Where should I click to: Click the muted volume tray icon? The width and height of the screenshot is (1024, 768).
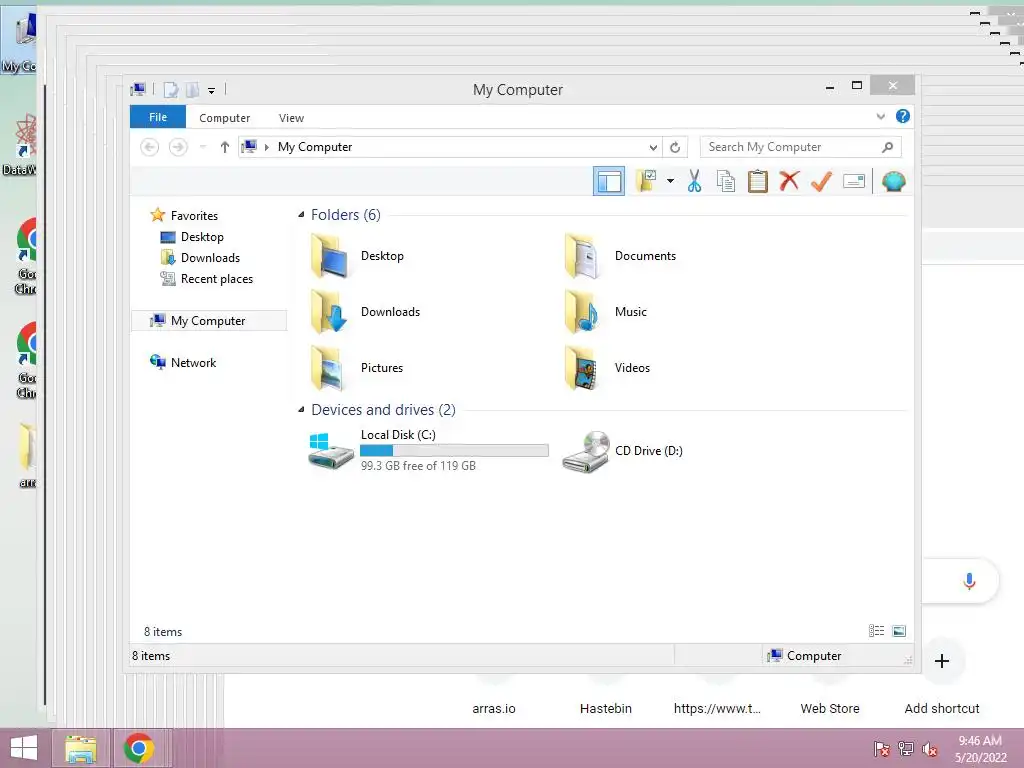929,749
